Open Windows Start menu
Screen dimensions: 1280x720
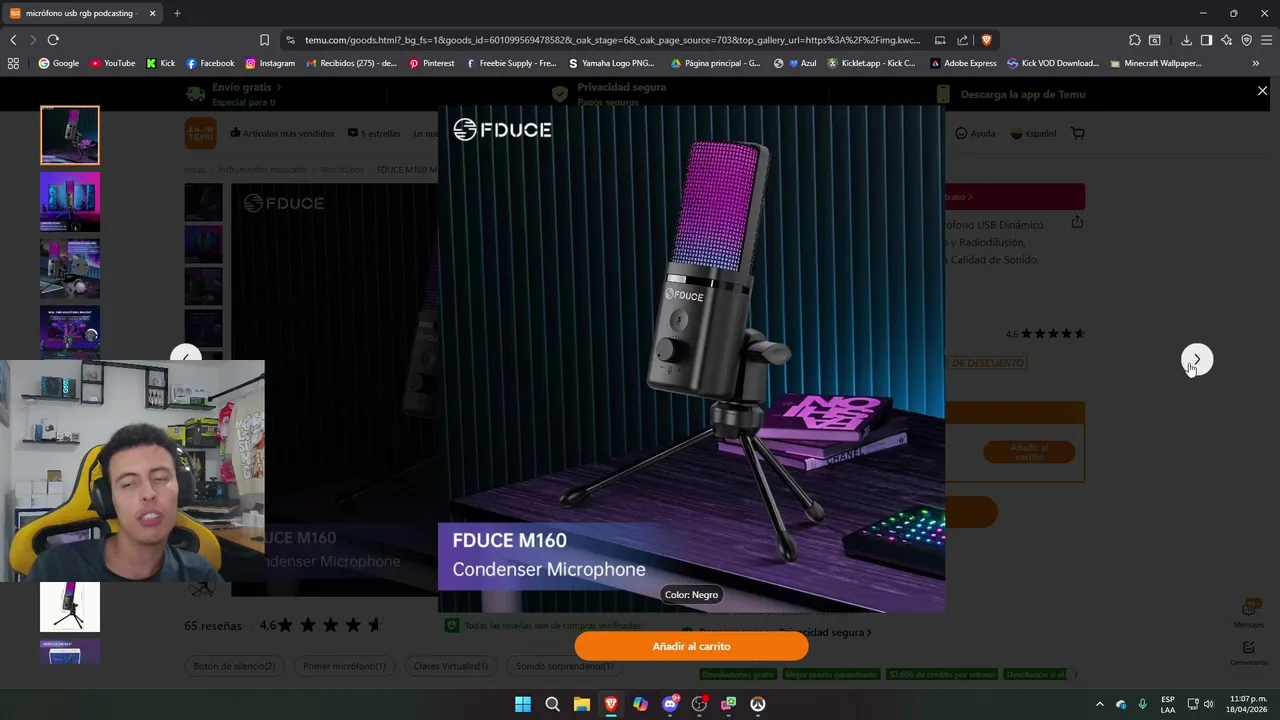pos(523,704)
